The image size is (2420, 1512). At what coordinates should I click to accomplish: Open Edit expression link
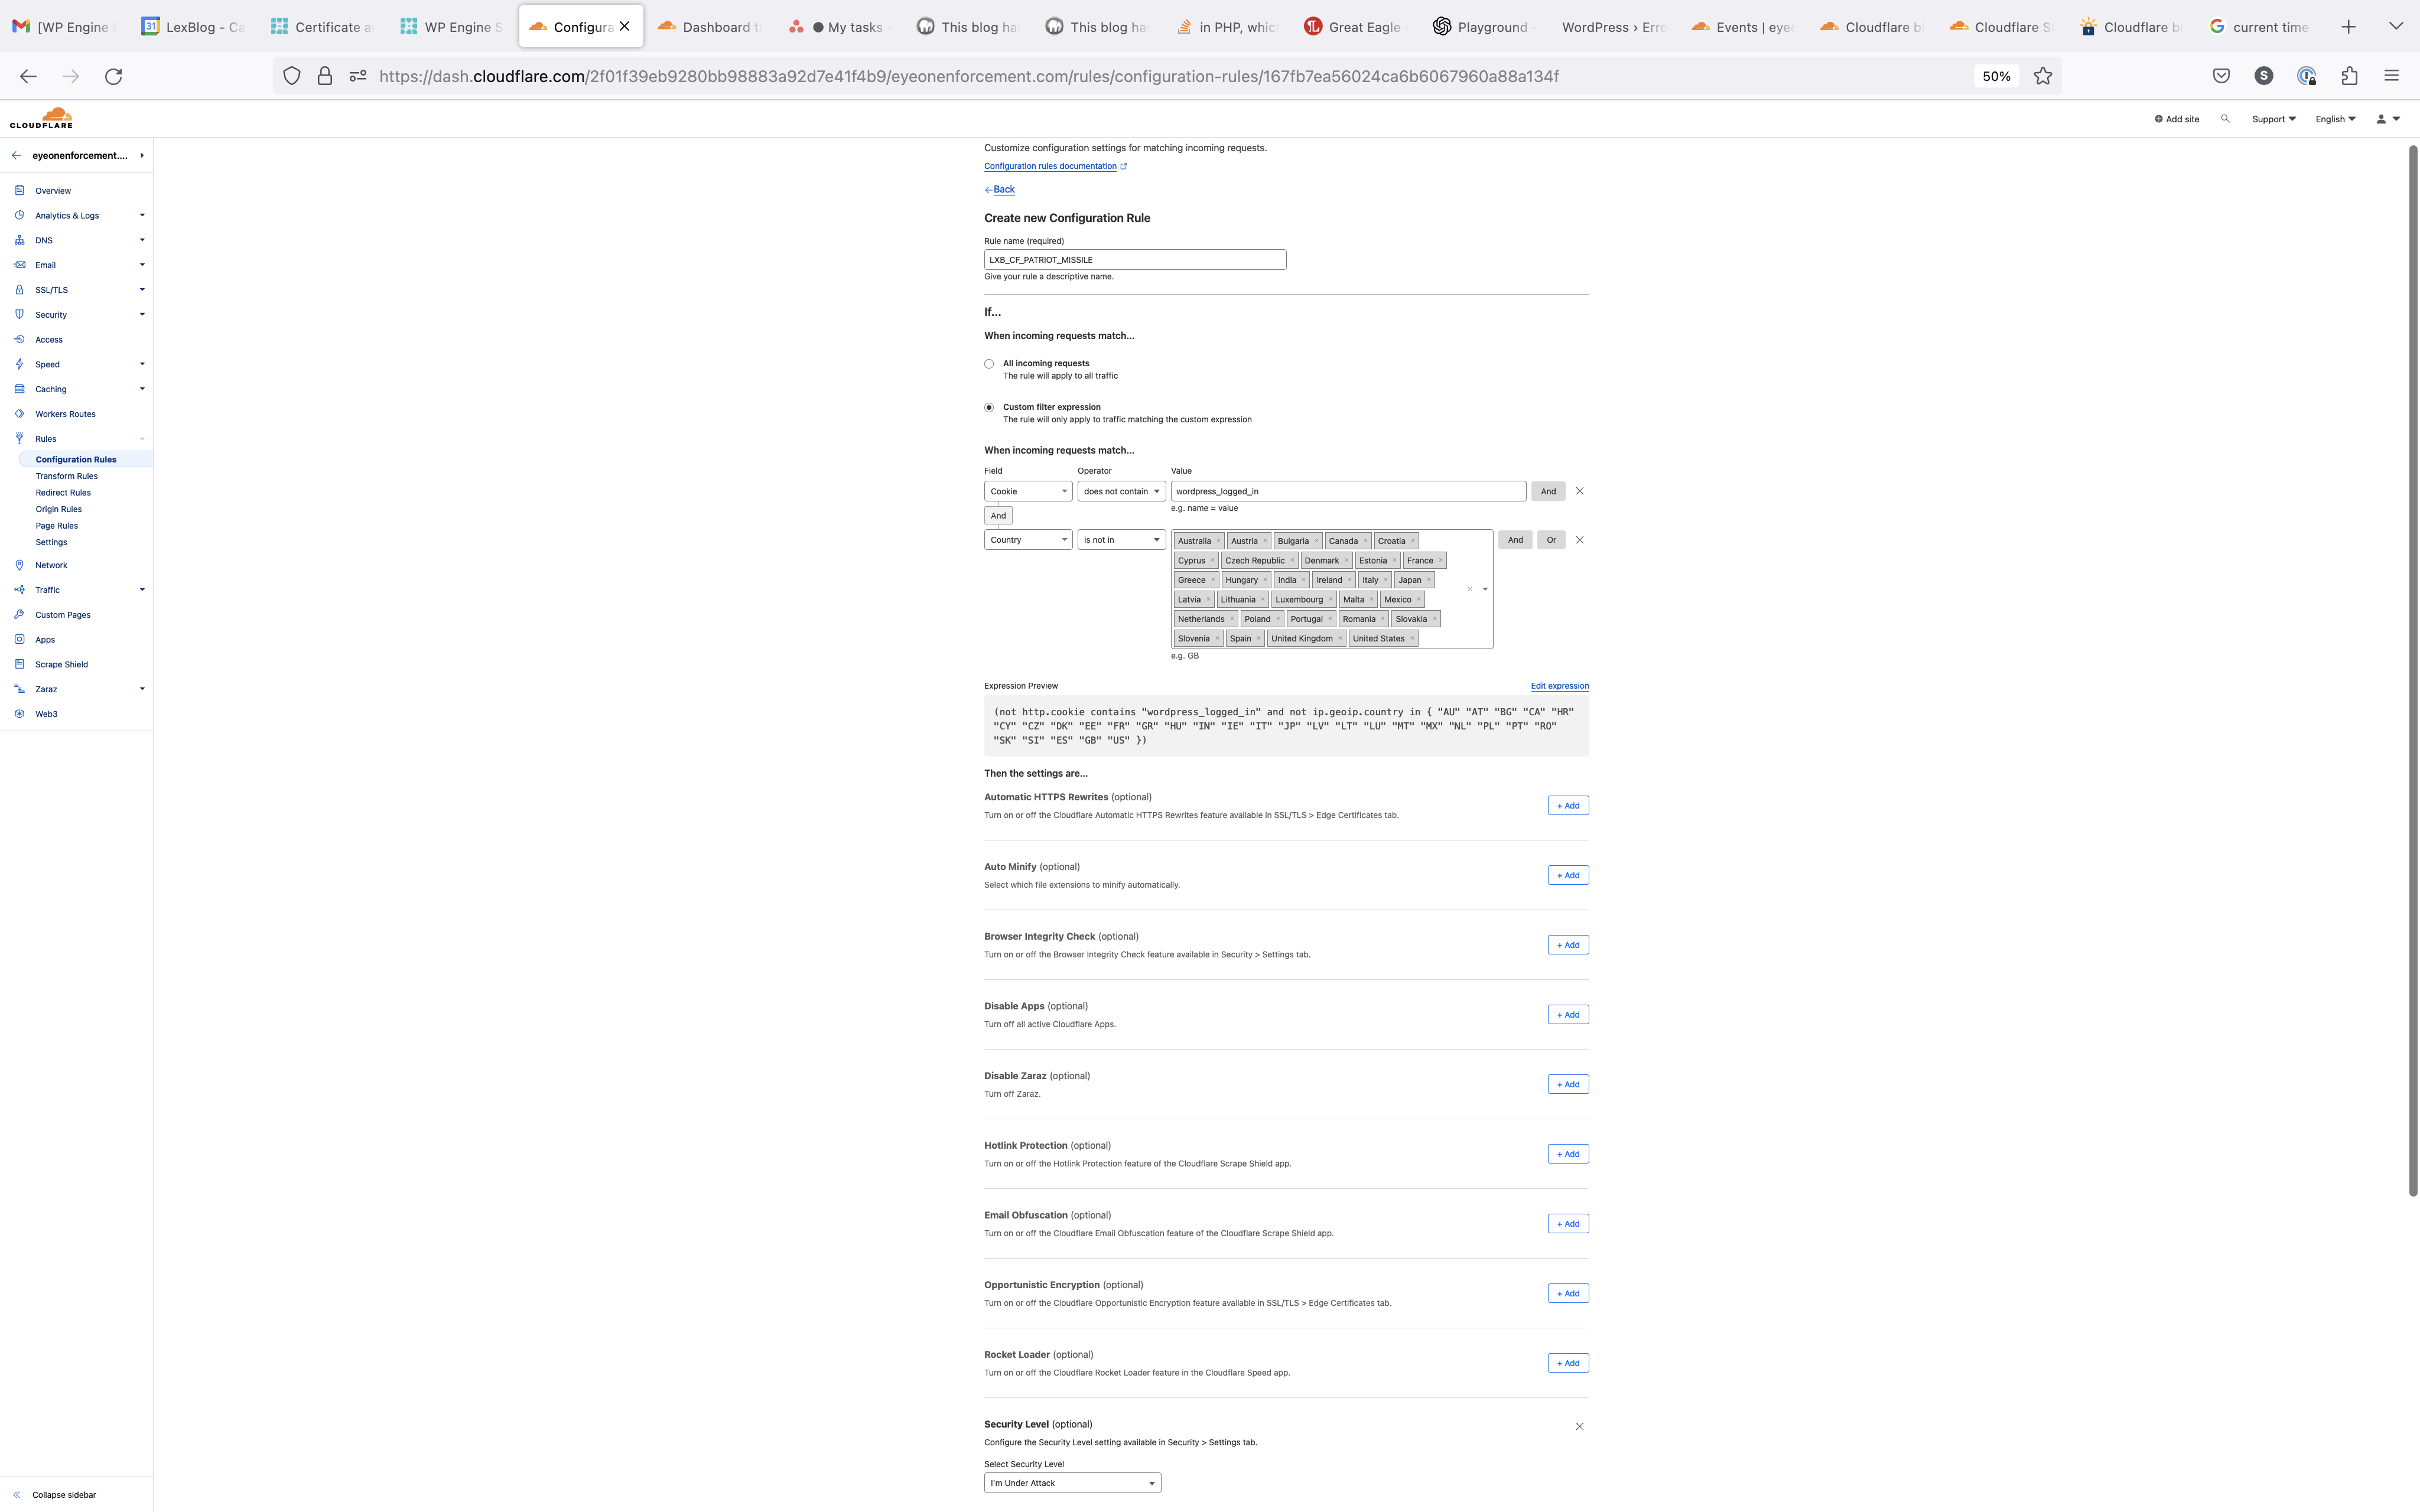(1559, 686)
